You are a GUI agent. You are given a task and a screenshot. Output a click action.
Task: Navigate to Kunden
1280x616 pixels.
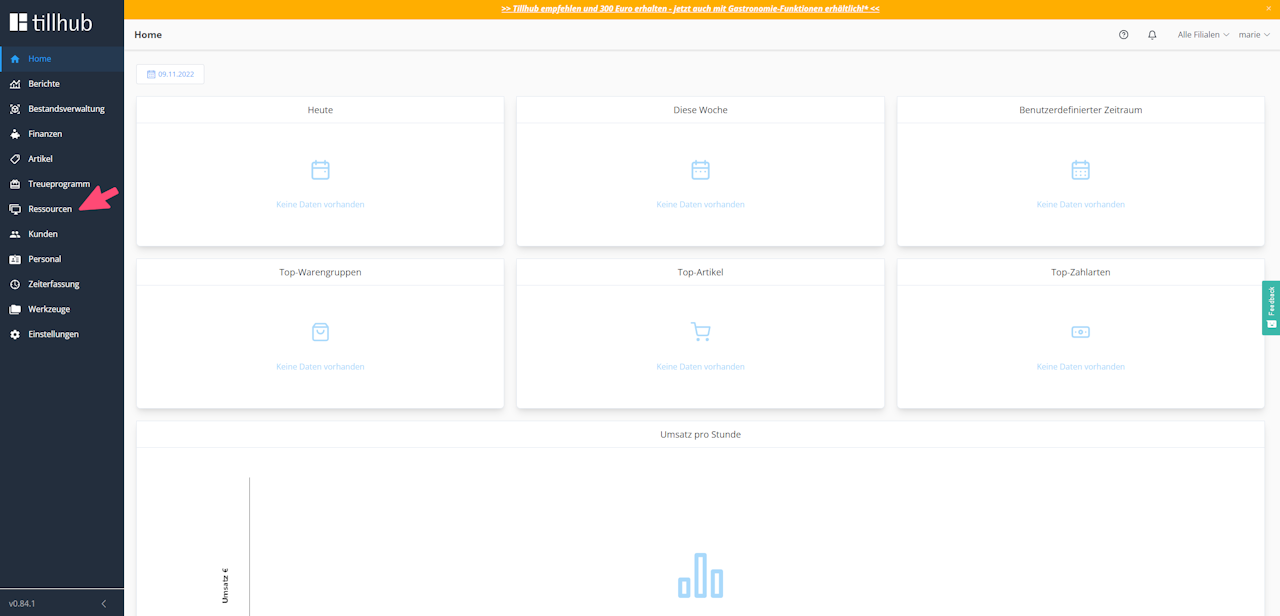point(62,234)
